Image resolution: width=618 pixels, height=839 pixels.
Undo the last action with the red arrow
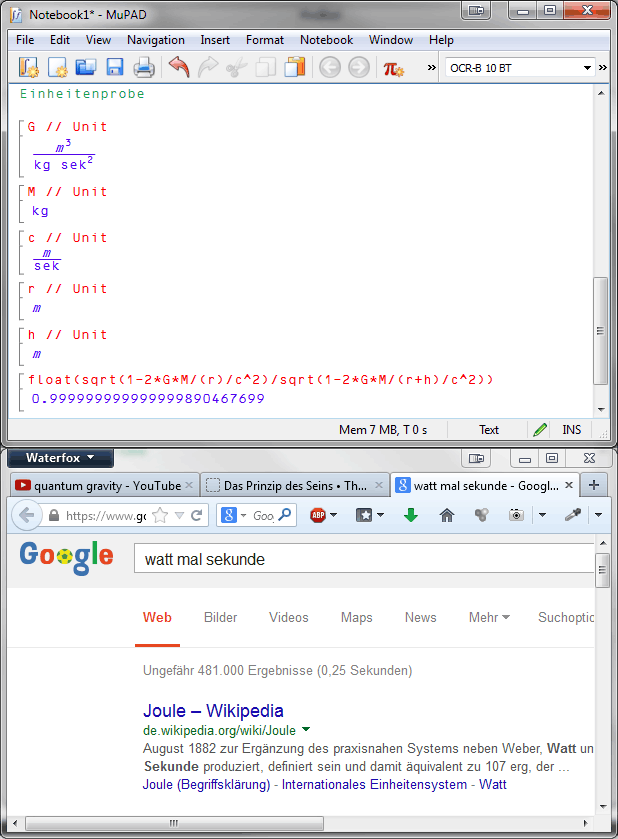pos(179,68)
